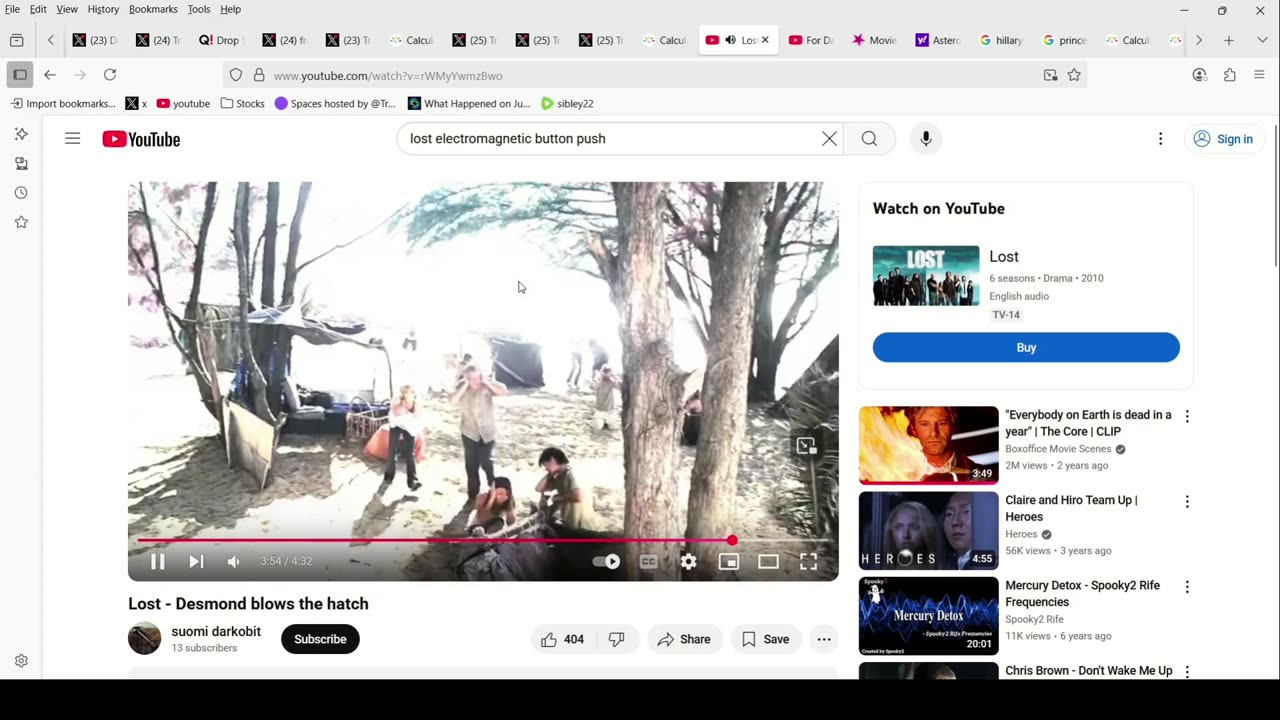Open the sibley22 bookmark
Screen dimensions: 1280x720
pos(567,103)
